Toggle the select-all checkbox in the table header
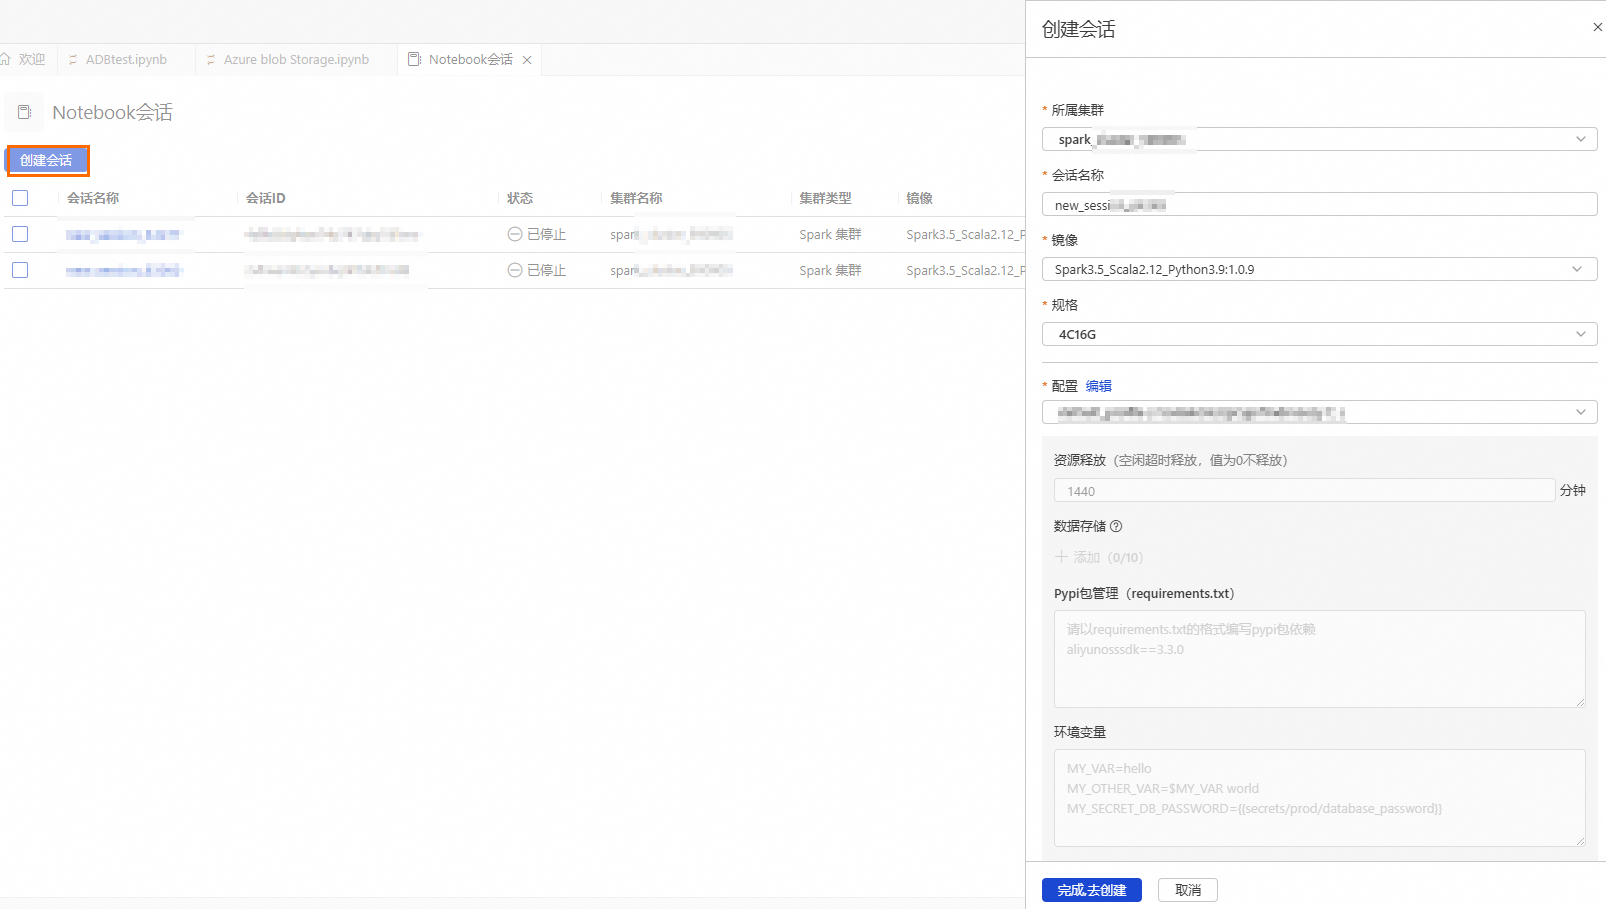 tap(20, 198)
